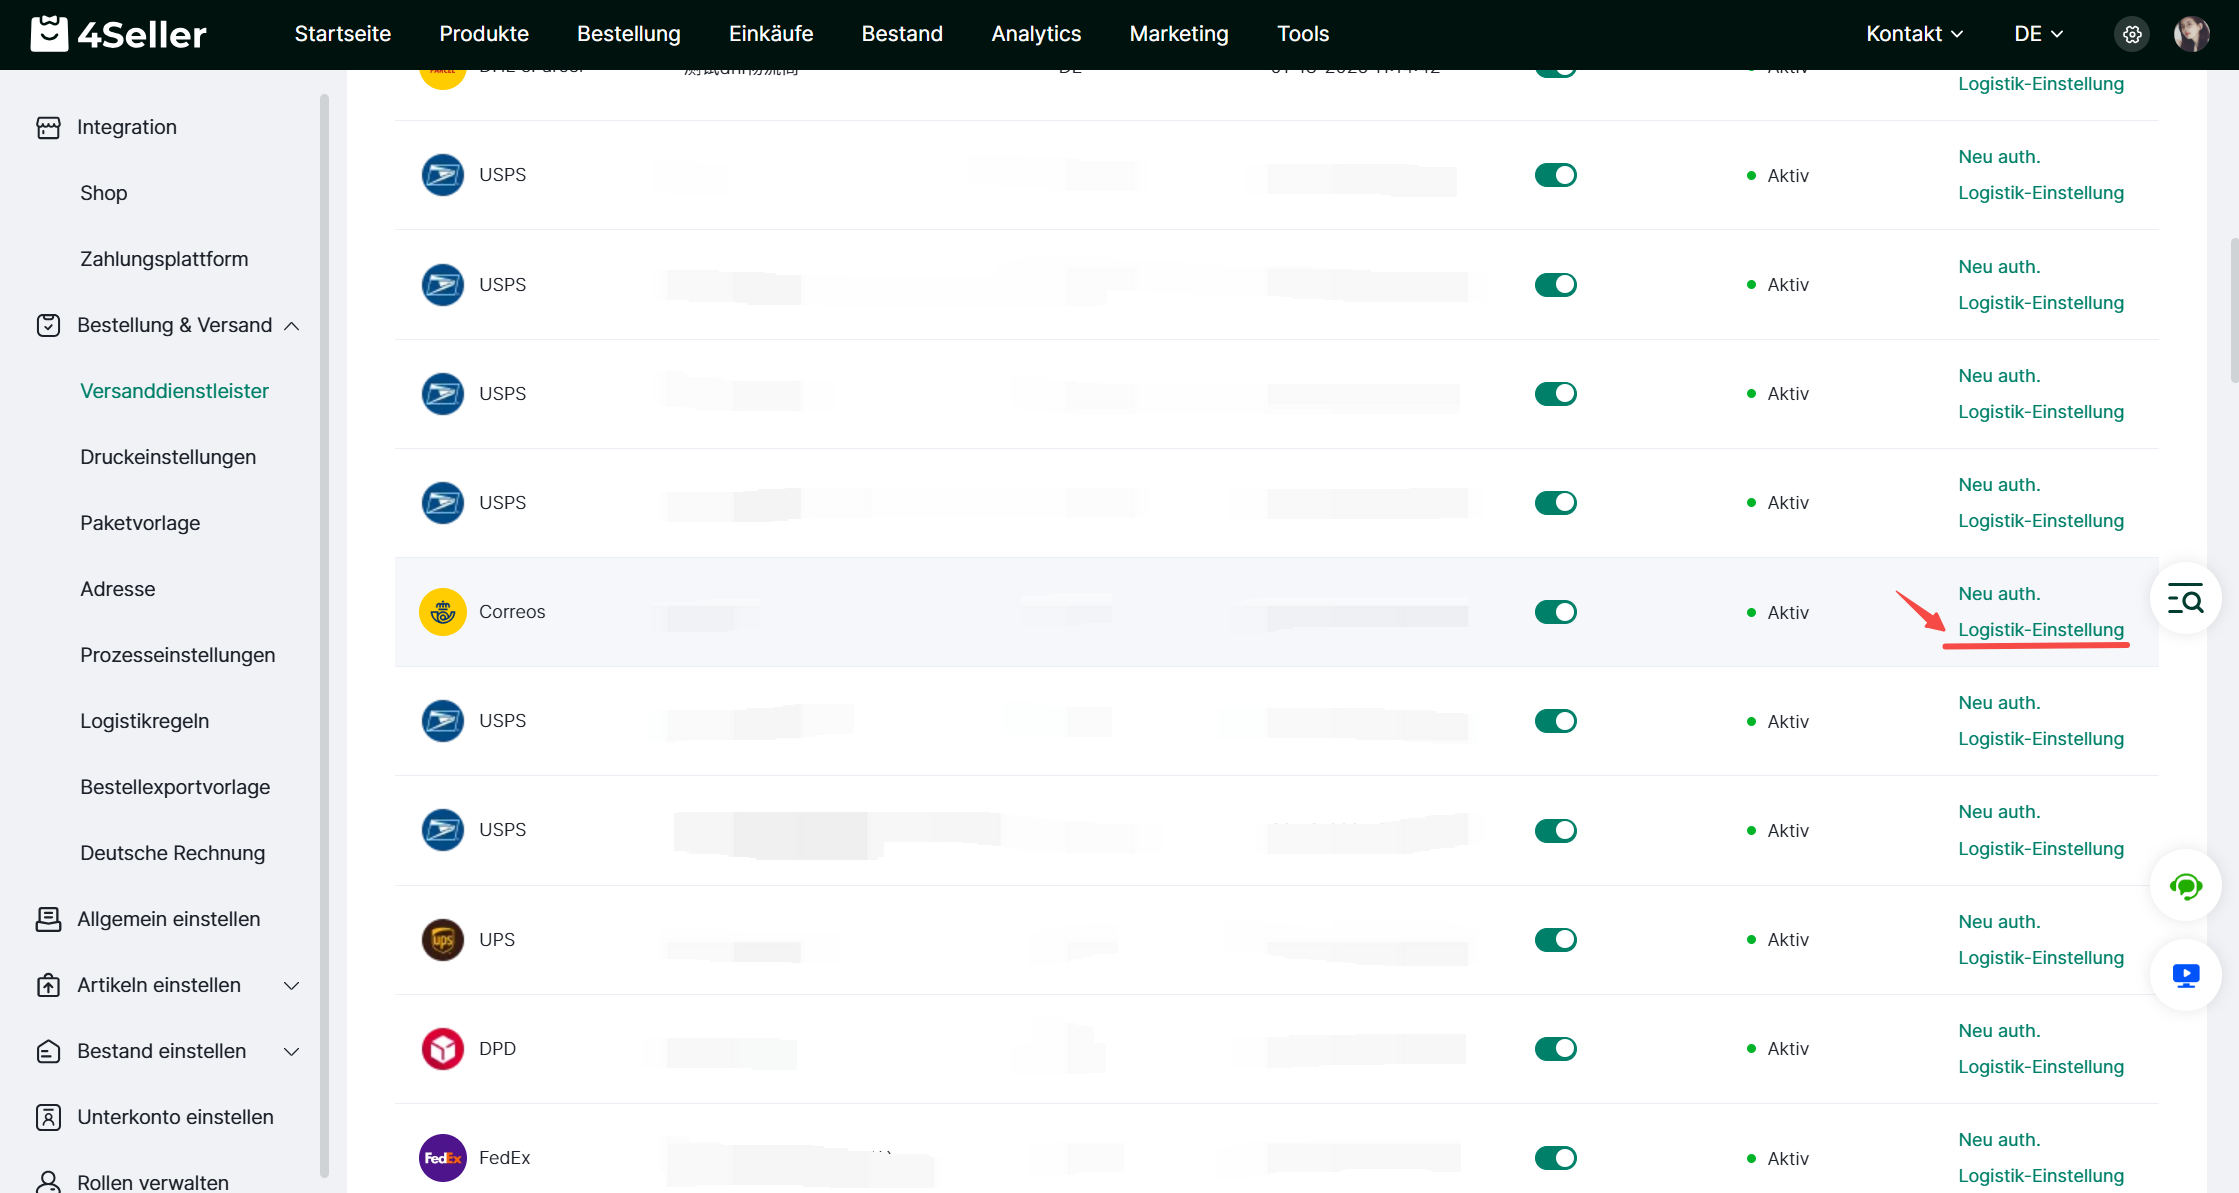Click the settings gear icon in header
This screenshot has width=2239, height=1193.
tap(2132, 34)
